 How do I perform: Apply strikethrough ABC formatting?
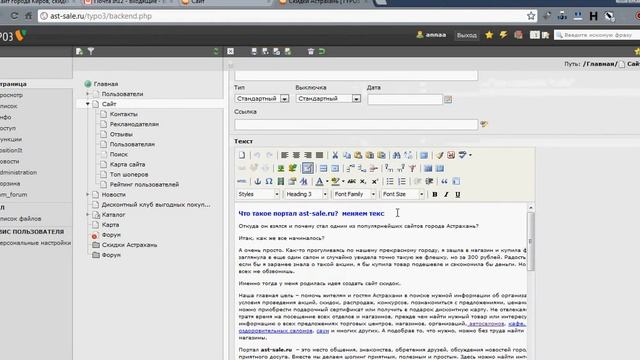click(351, 181)
